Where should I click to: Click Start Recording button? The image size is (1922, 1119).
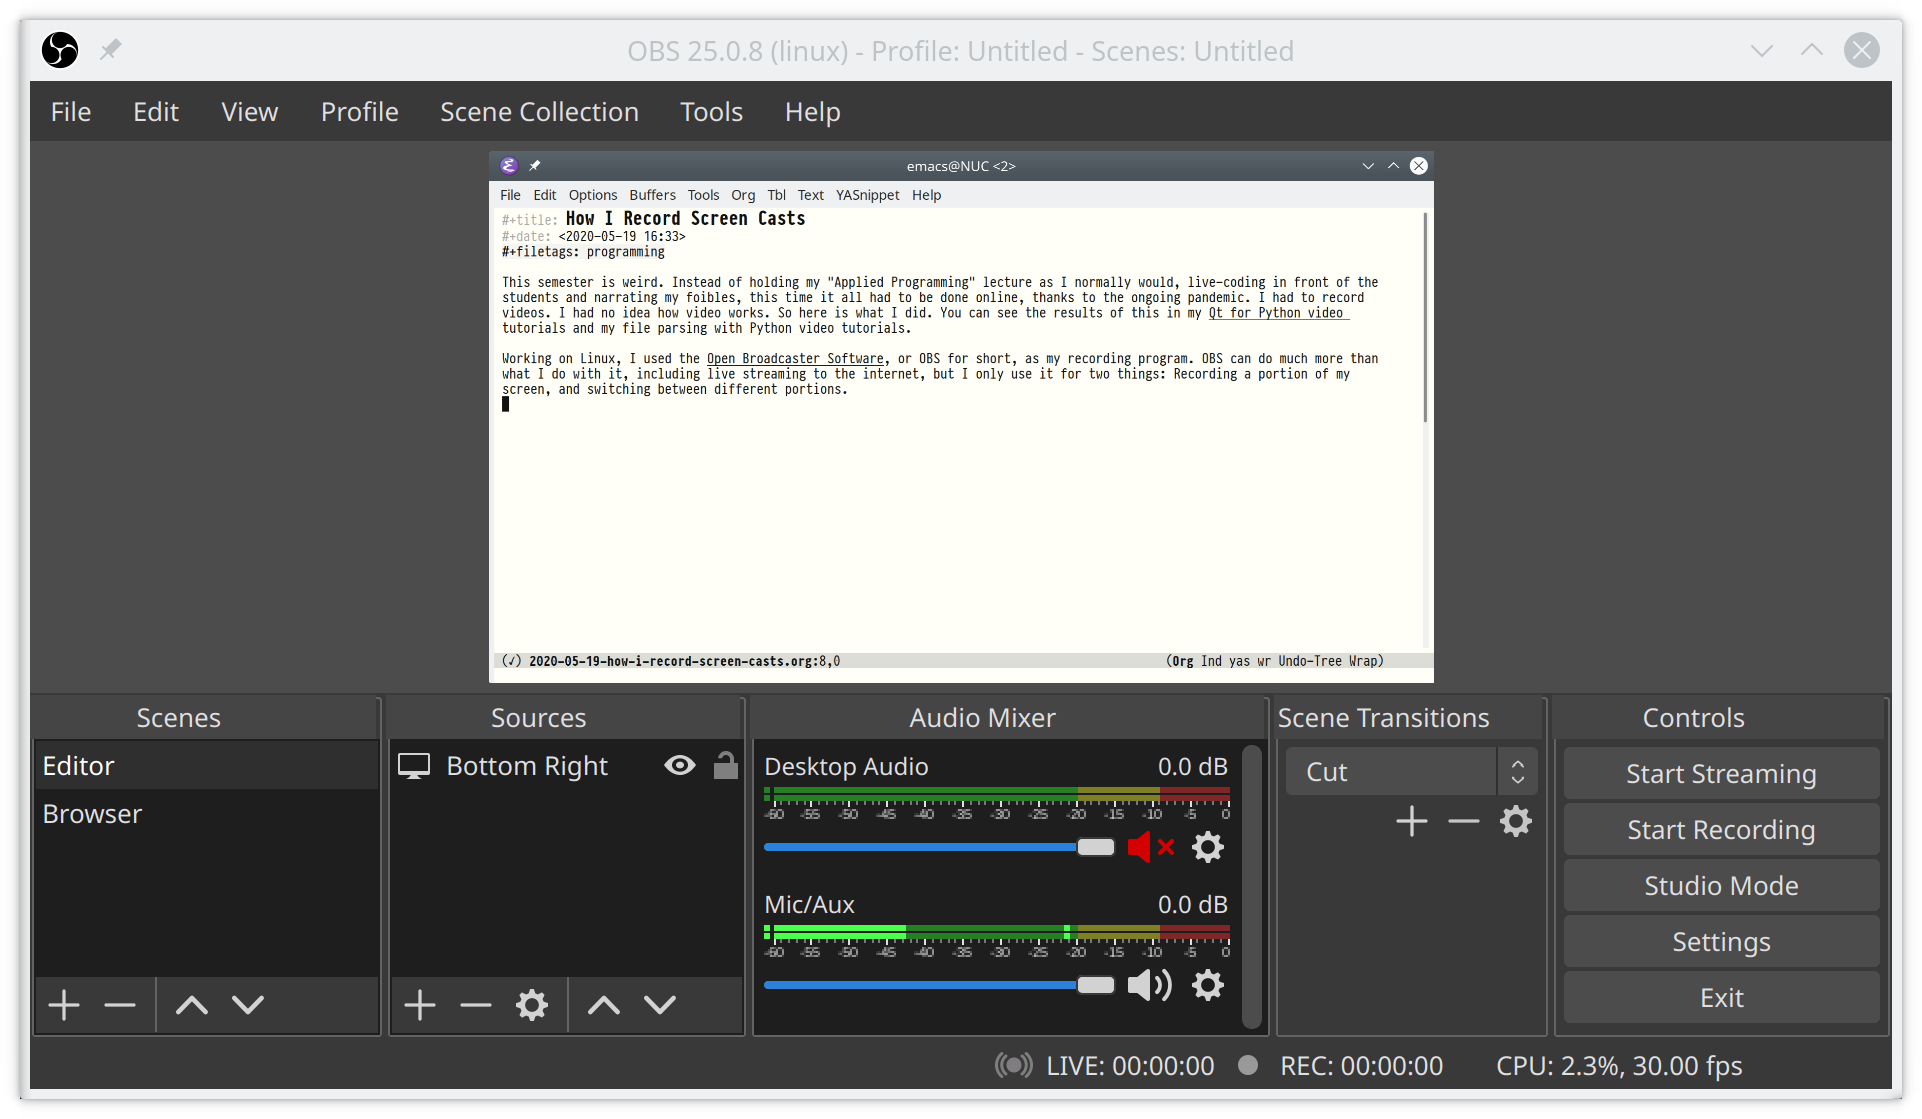(1720, 827)
